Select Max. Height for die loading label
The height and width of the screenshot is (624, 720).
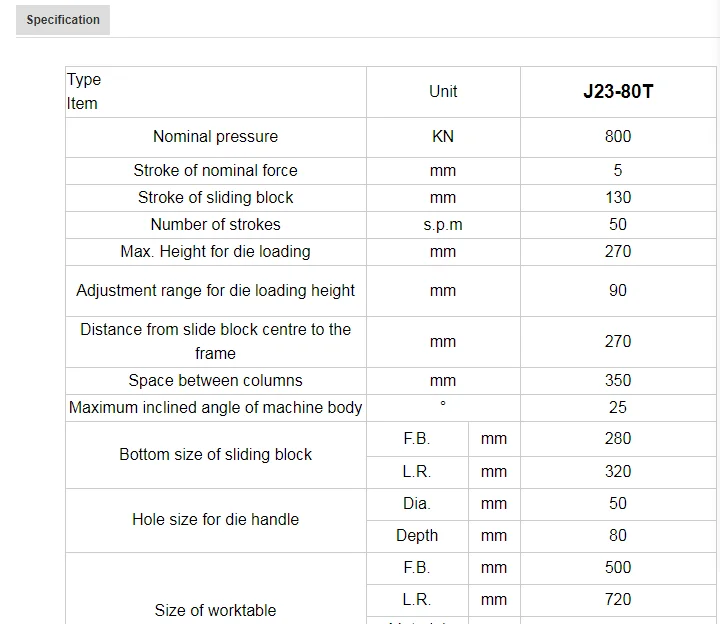(x=215, y=252)
